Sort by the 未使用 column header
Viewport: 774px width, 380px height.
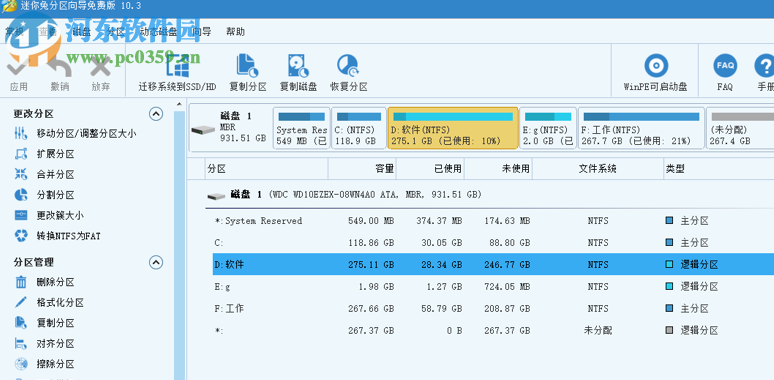[499, 169]
